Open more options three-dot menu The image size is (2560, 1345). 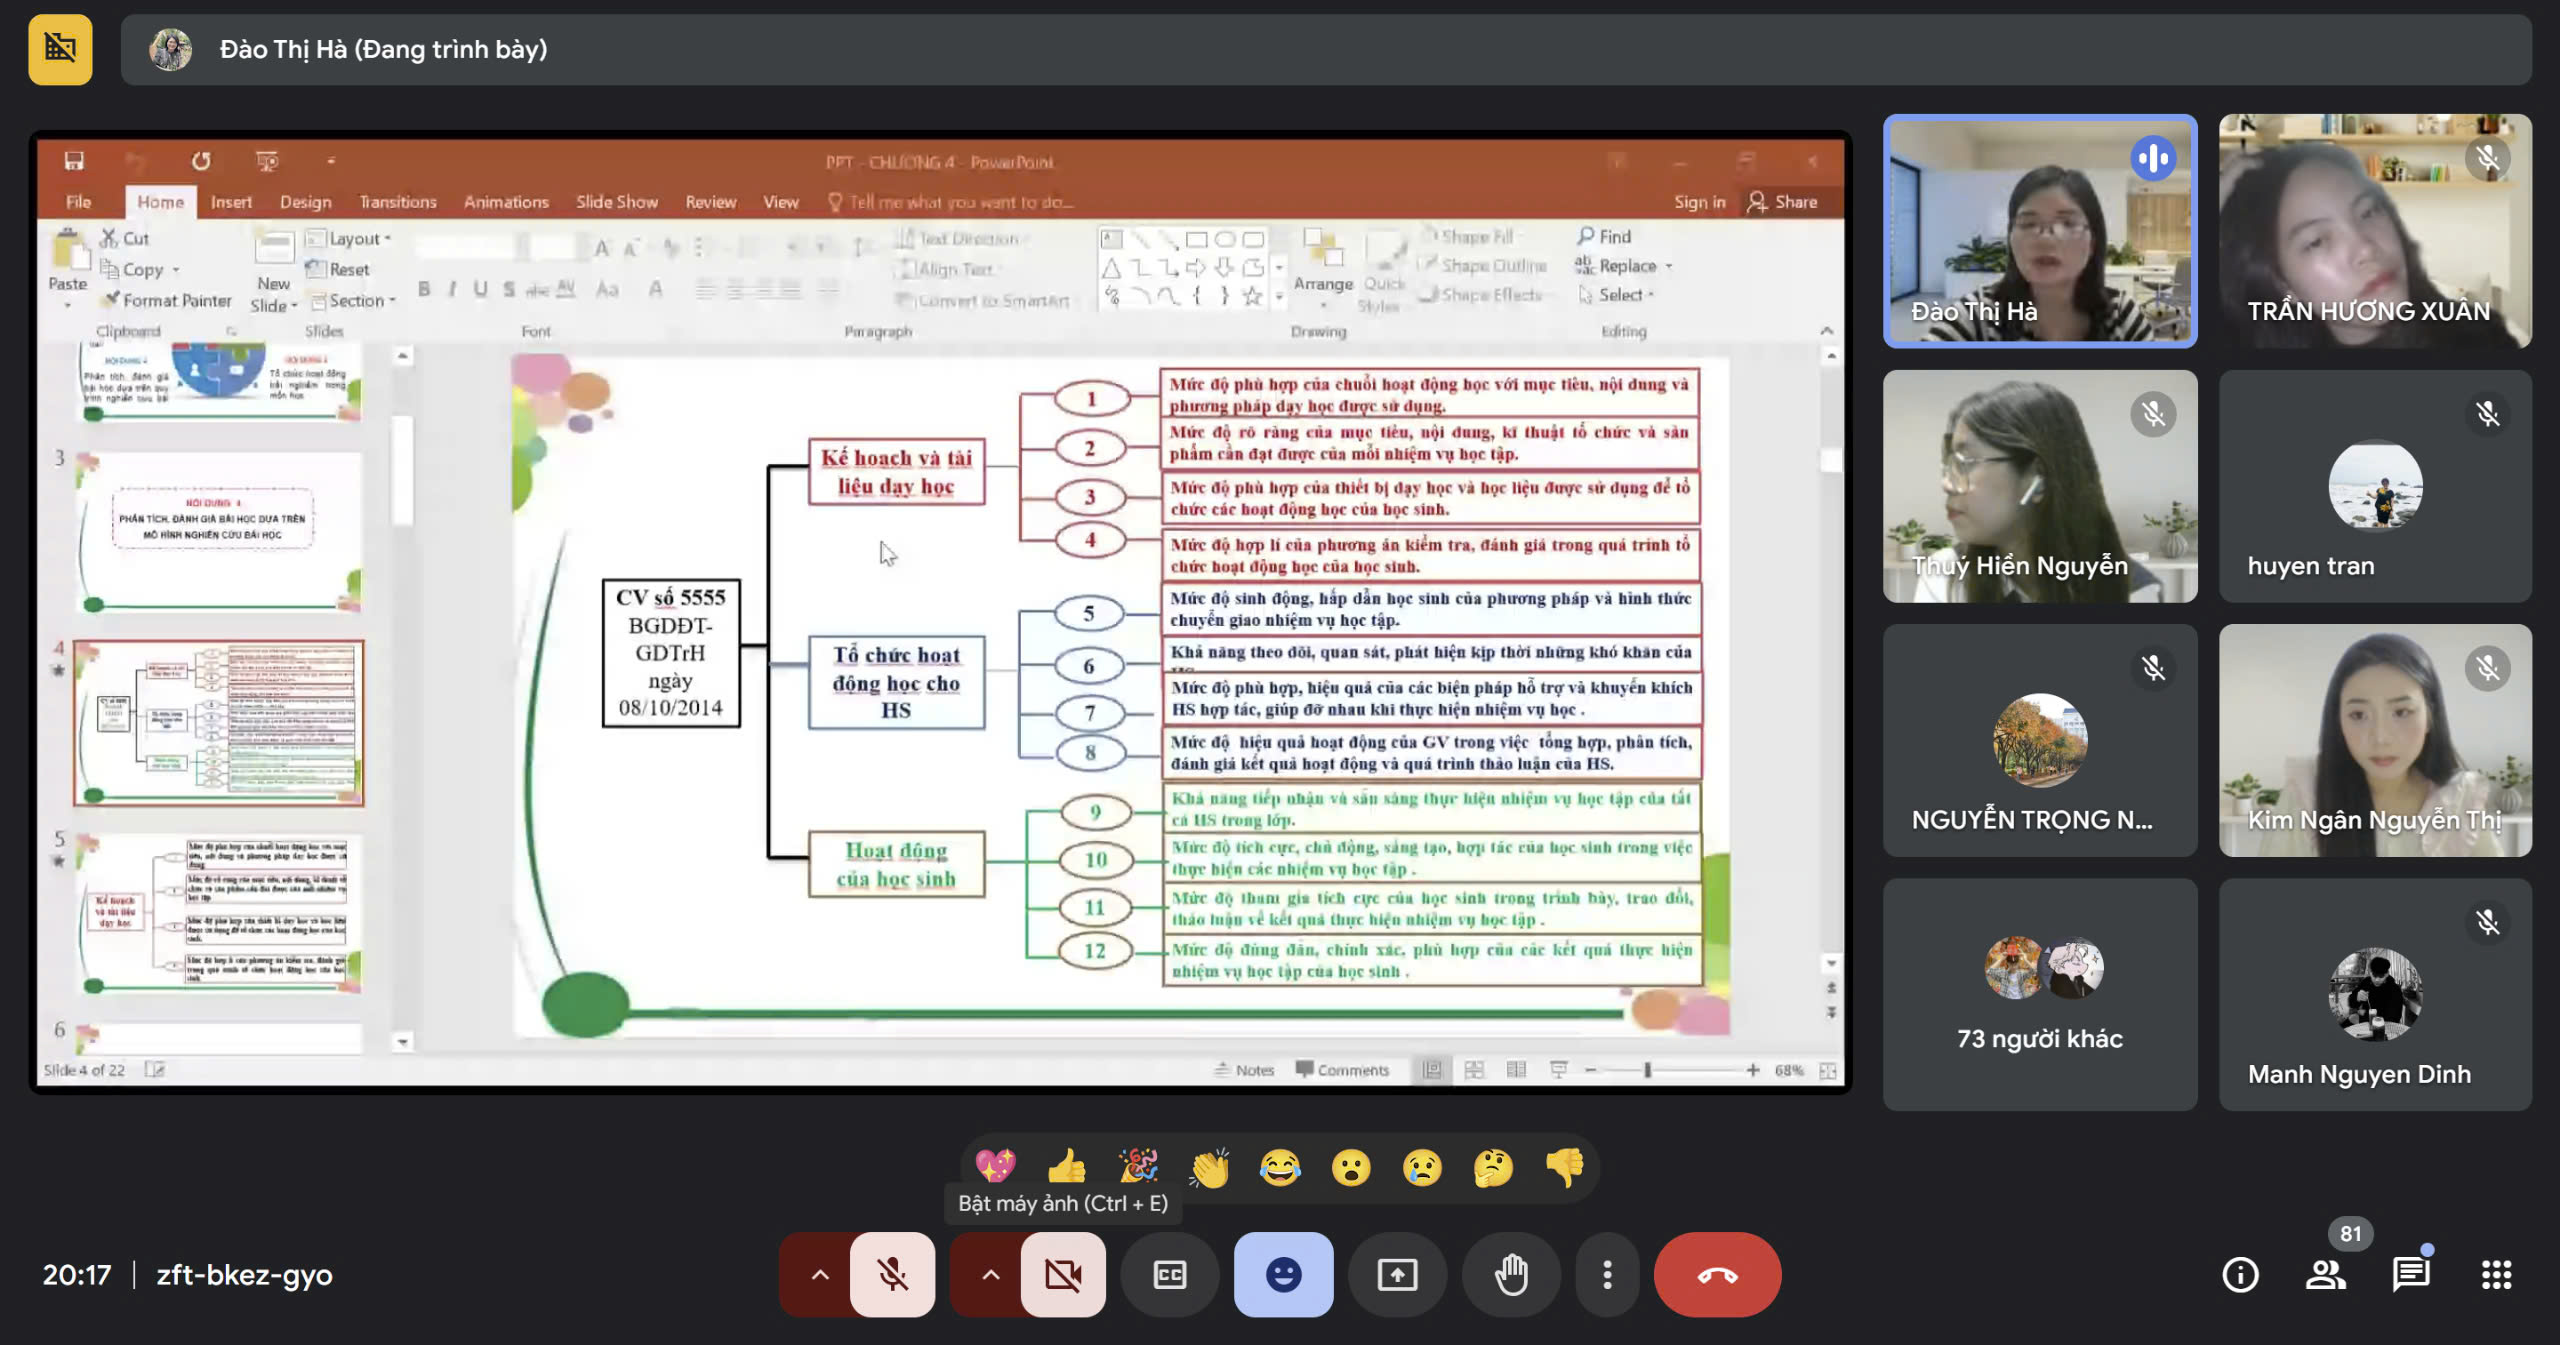(1607, 1274)
